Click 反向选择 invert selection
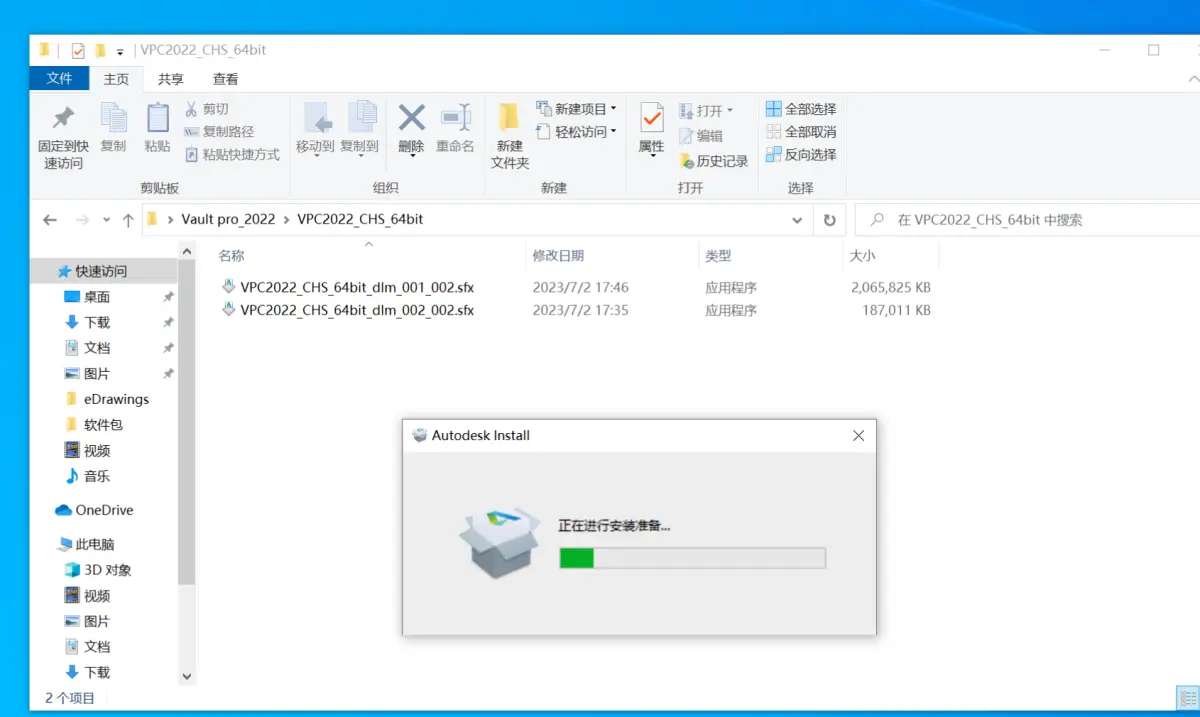Screen dimensions: 1200x717 tap(801, 155)
